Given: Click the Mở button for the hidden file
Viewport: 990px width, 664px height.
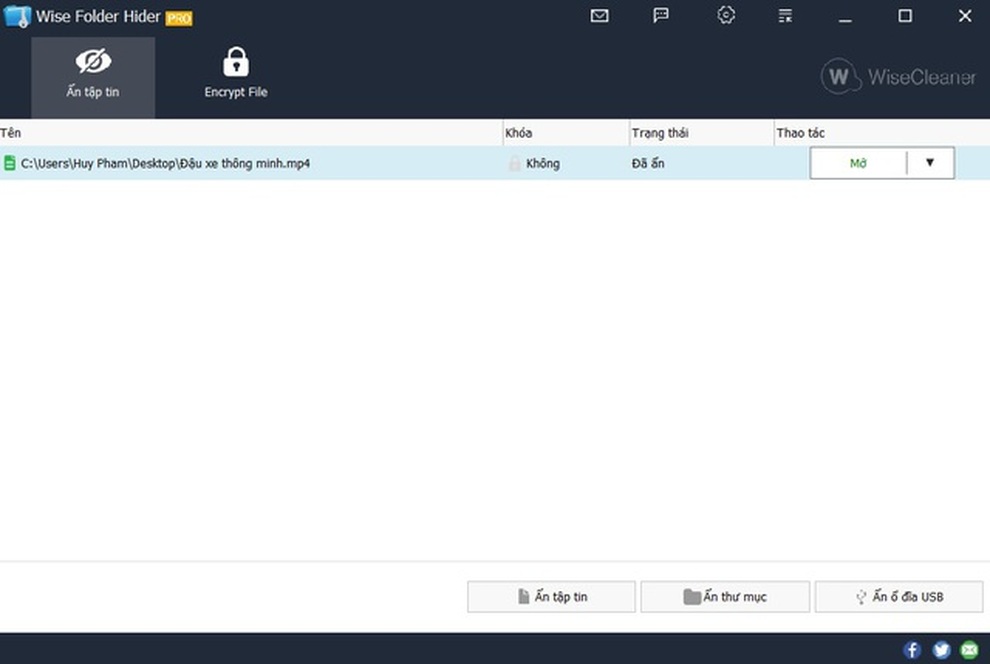Looking at the screenshot, I should coord(858,163).
